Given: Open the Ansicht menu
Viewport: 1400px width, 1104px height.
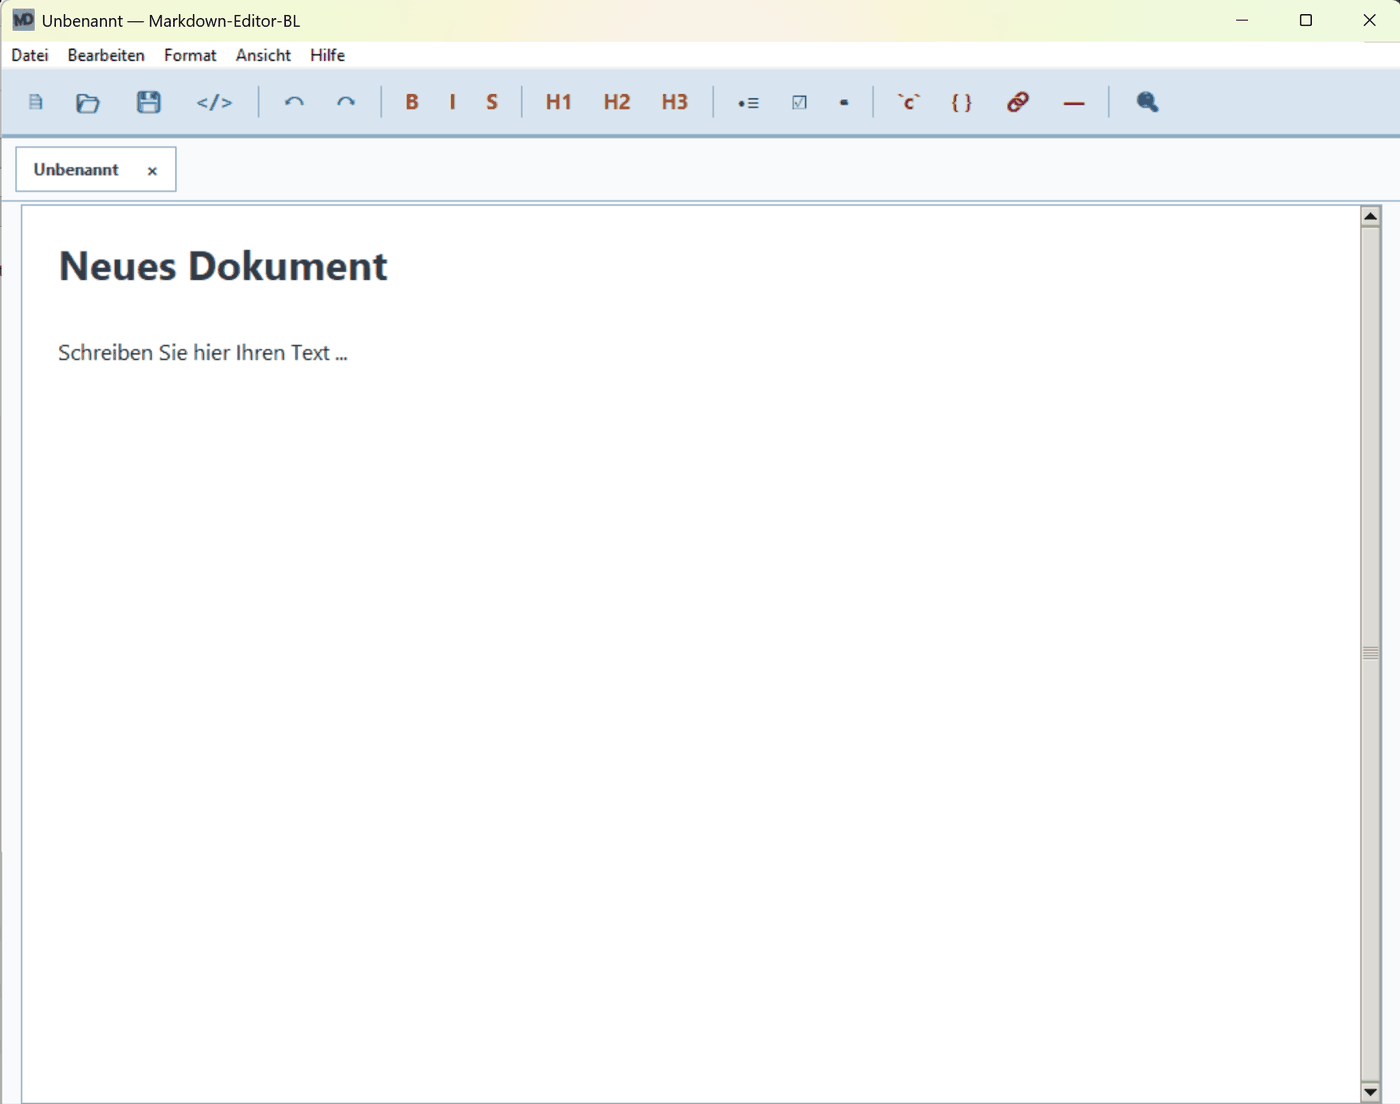Looking at the screenshot, I should [263, 55].
